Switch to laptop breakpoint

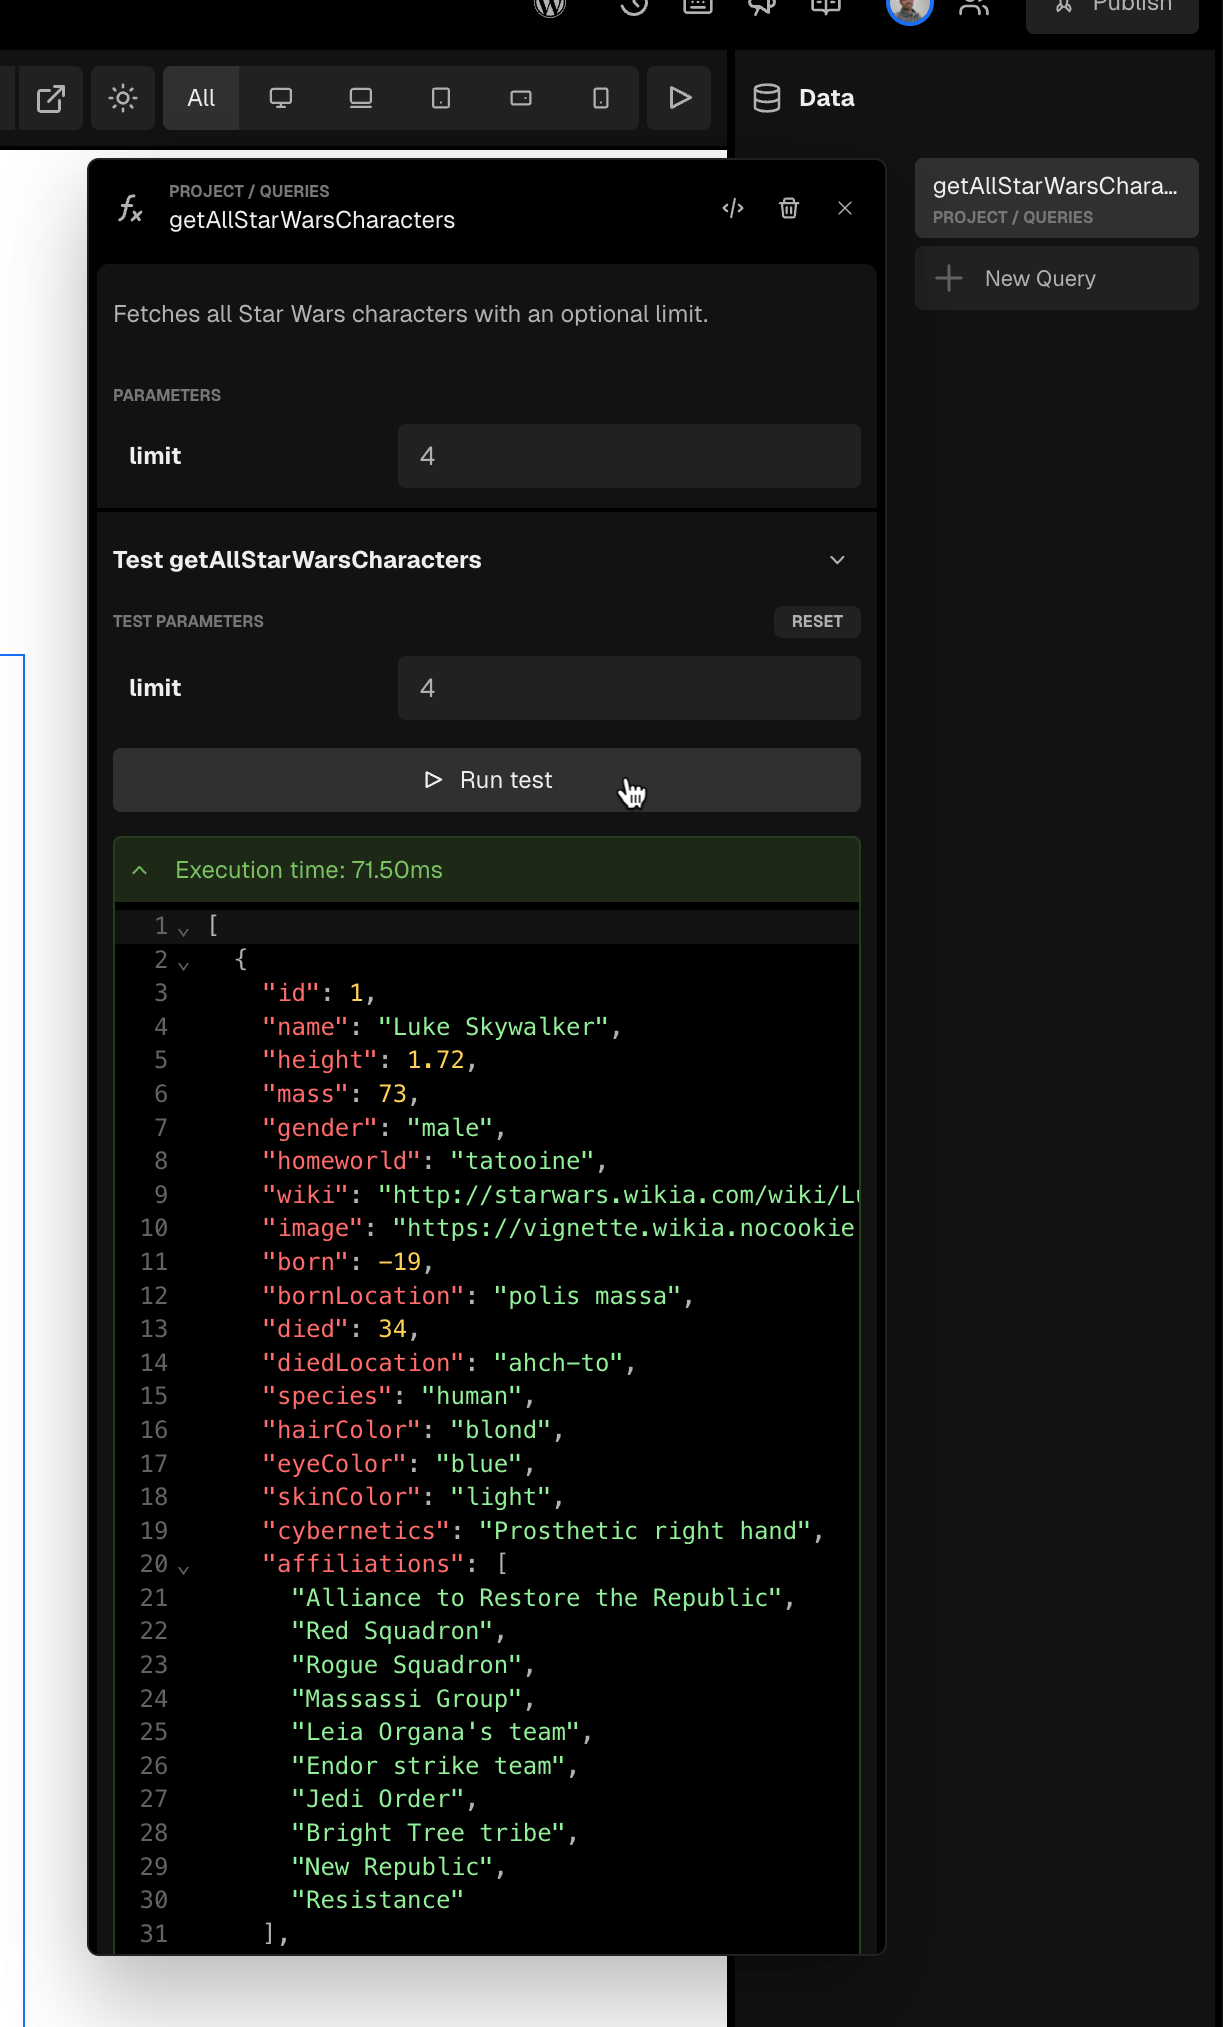(361, 98)
